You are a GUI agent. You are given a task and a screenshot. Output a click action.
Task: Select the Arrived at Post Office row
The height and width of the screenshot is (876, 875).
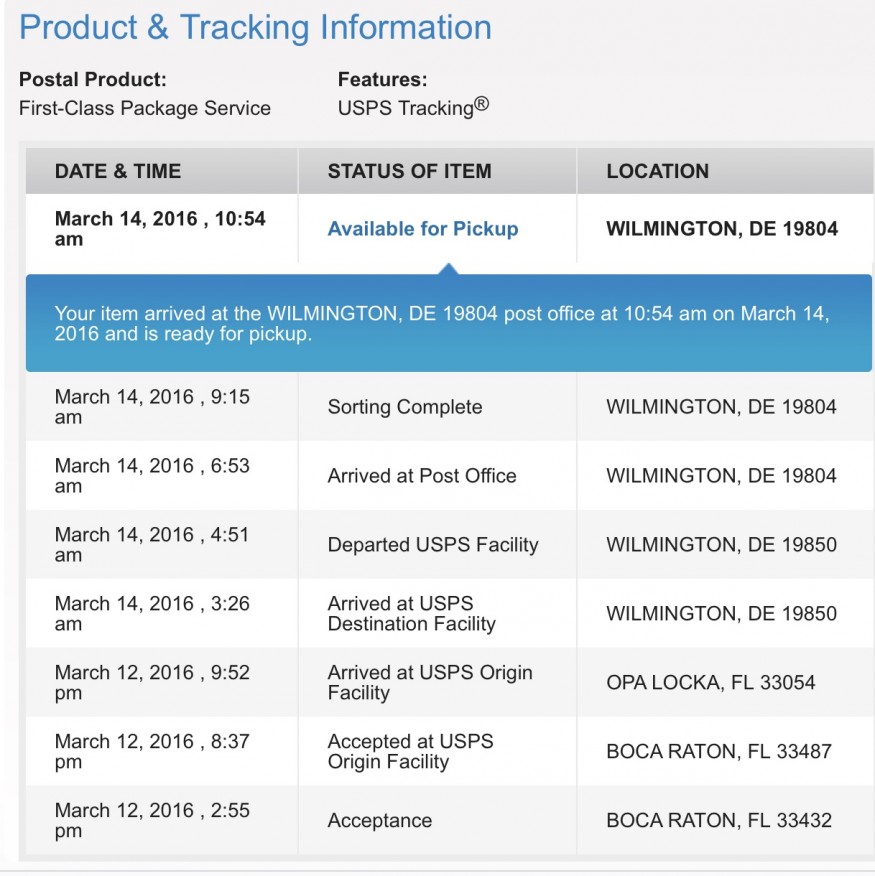pos(449,475)
